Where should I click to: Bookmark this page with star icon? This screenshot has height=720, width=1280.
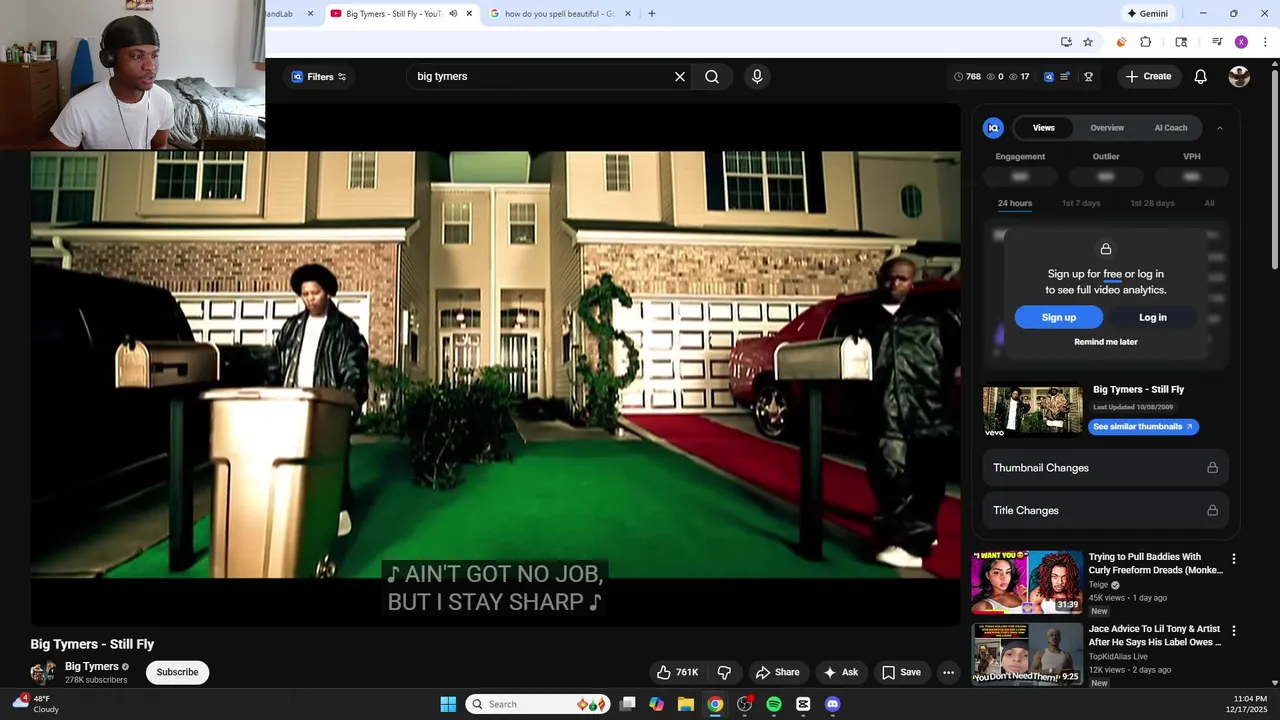(1088, 42)
